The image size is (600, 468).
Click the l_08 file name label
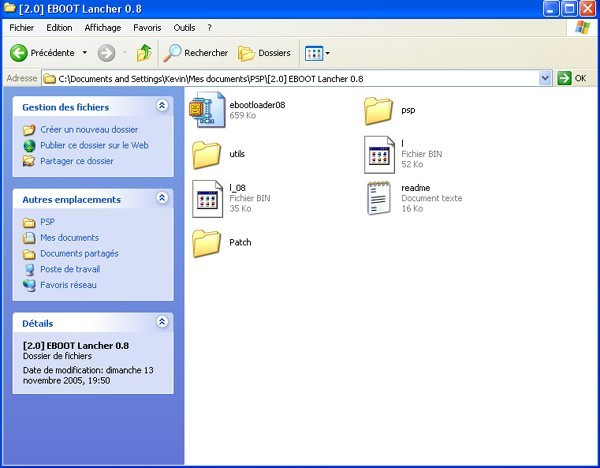(237, 188)
